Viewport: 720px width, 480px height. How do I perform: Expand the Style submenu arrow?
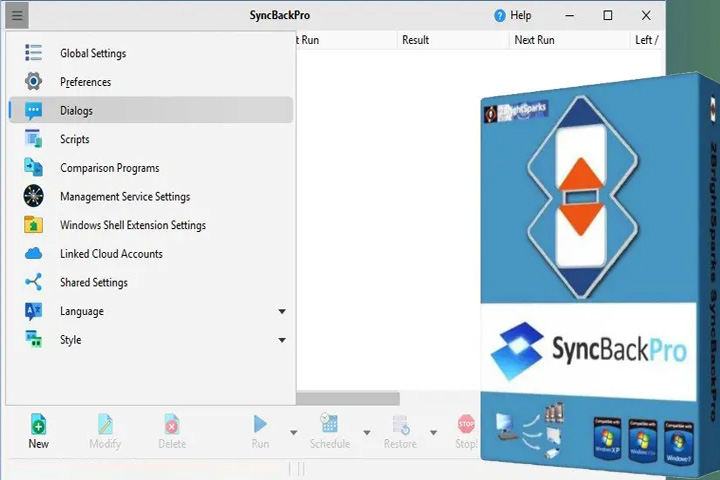(282, 340)
